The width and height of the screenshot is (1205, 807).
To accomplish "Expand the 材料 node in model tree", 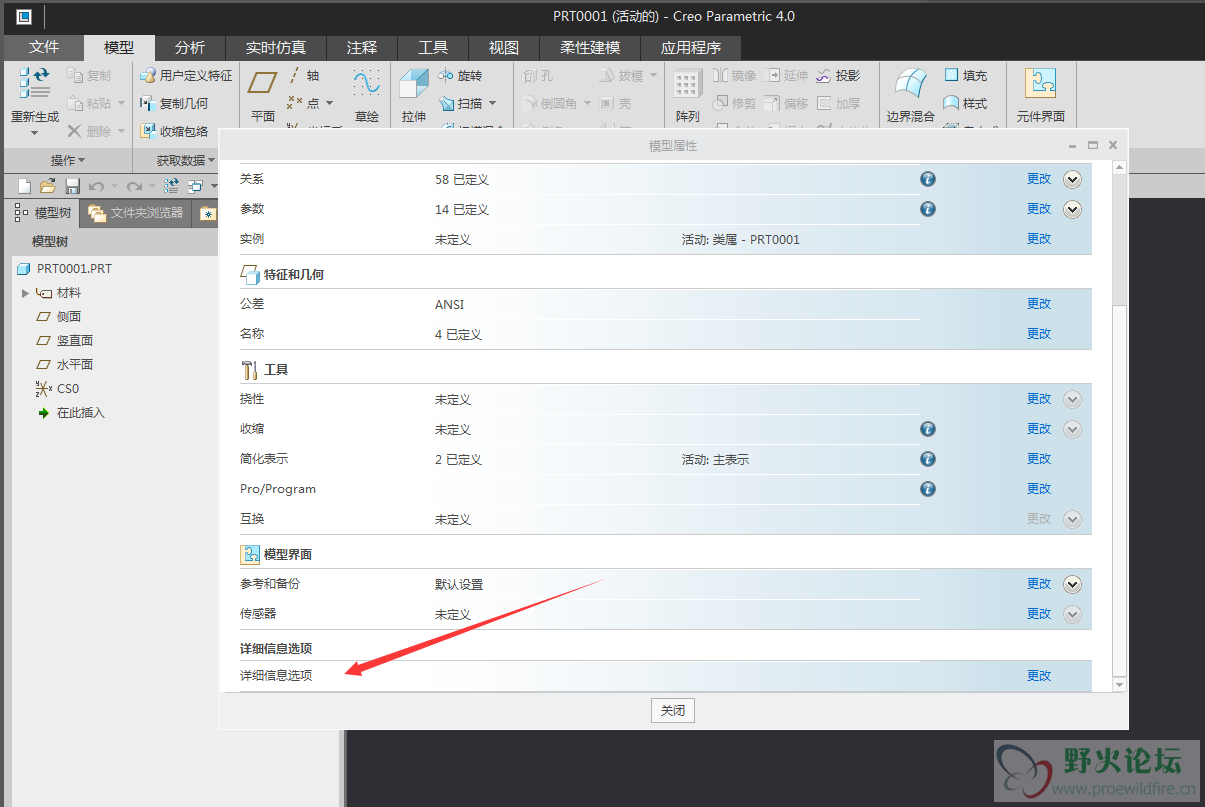I will 26,293.
